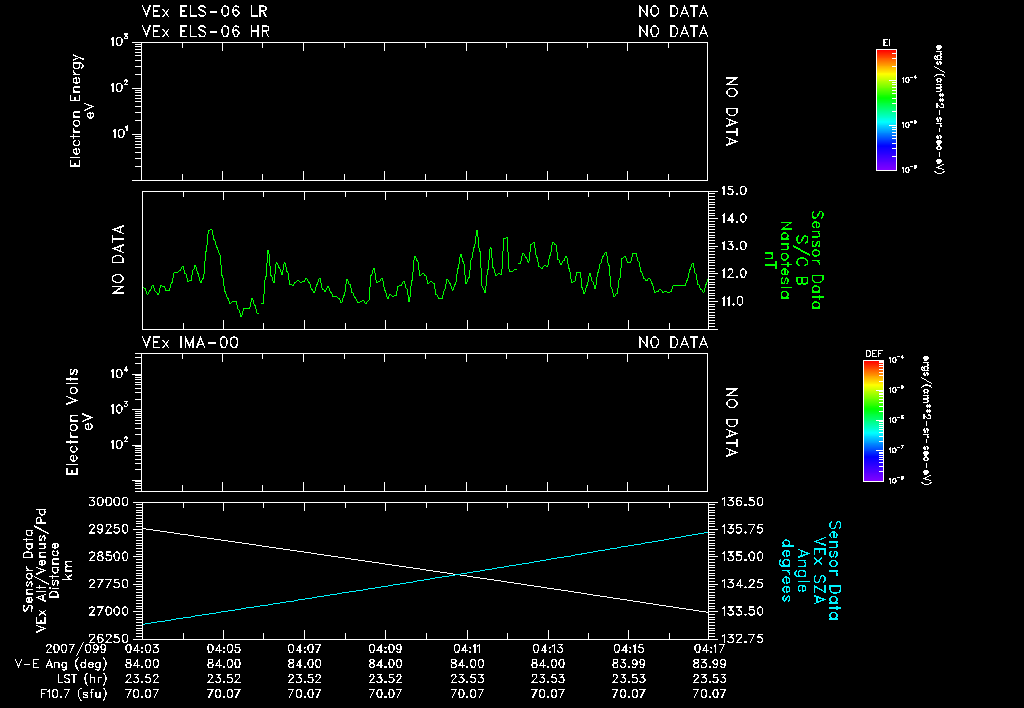Click the 04:17 time tick label
The height and width of the screenshot is (708, 1024).
[709, 649]
